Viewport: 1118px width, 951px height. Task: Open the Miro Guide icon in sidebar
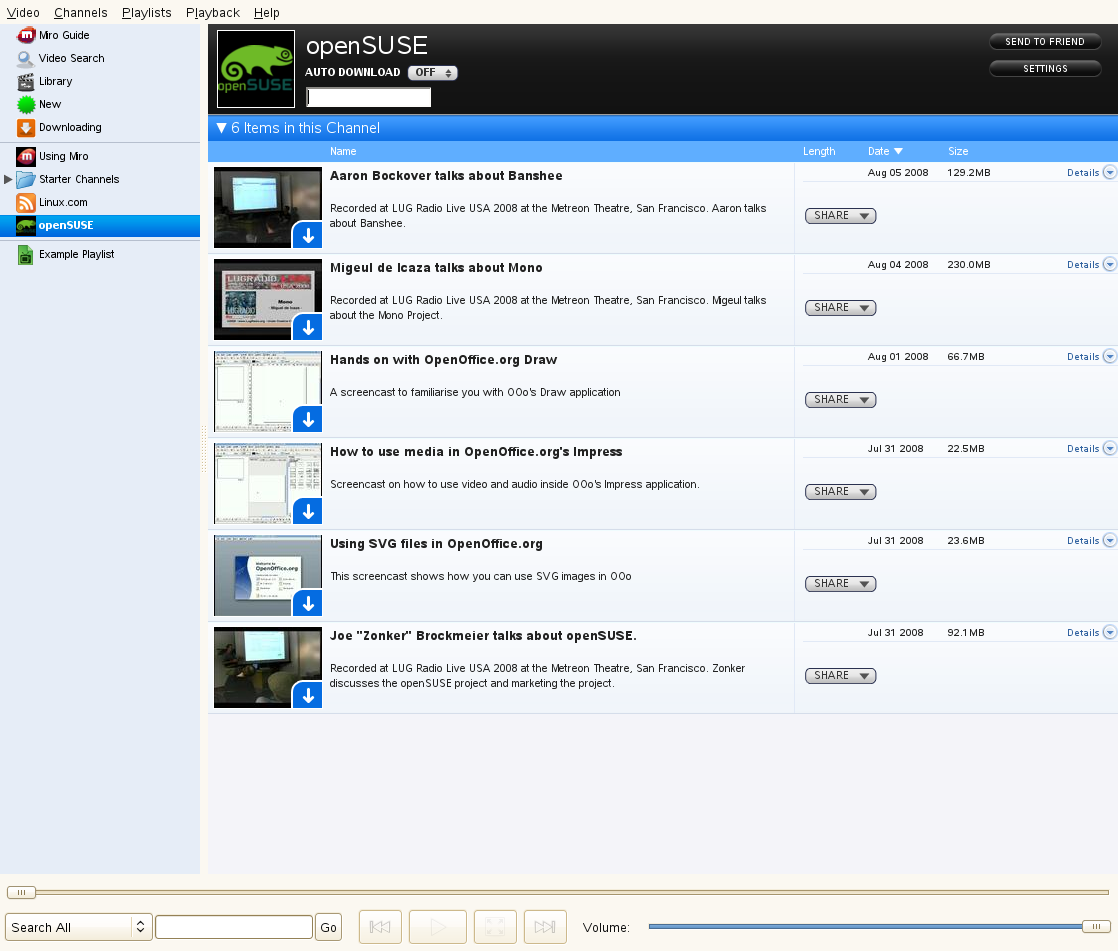point(26,35)
